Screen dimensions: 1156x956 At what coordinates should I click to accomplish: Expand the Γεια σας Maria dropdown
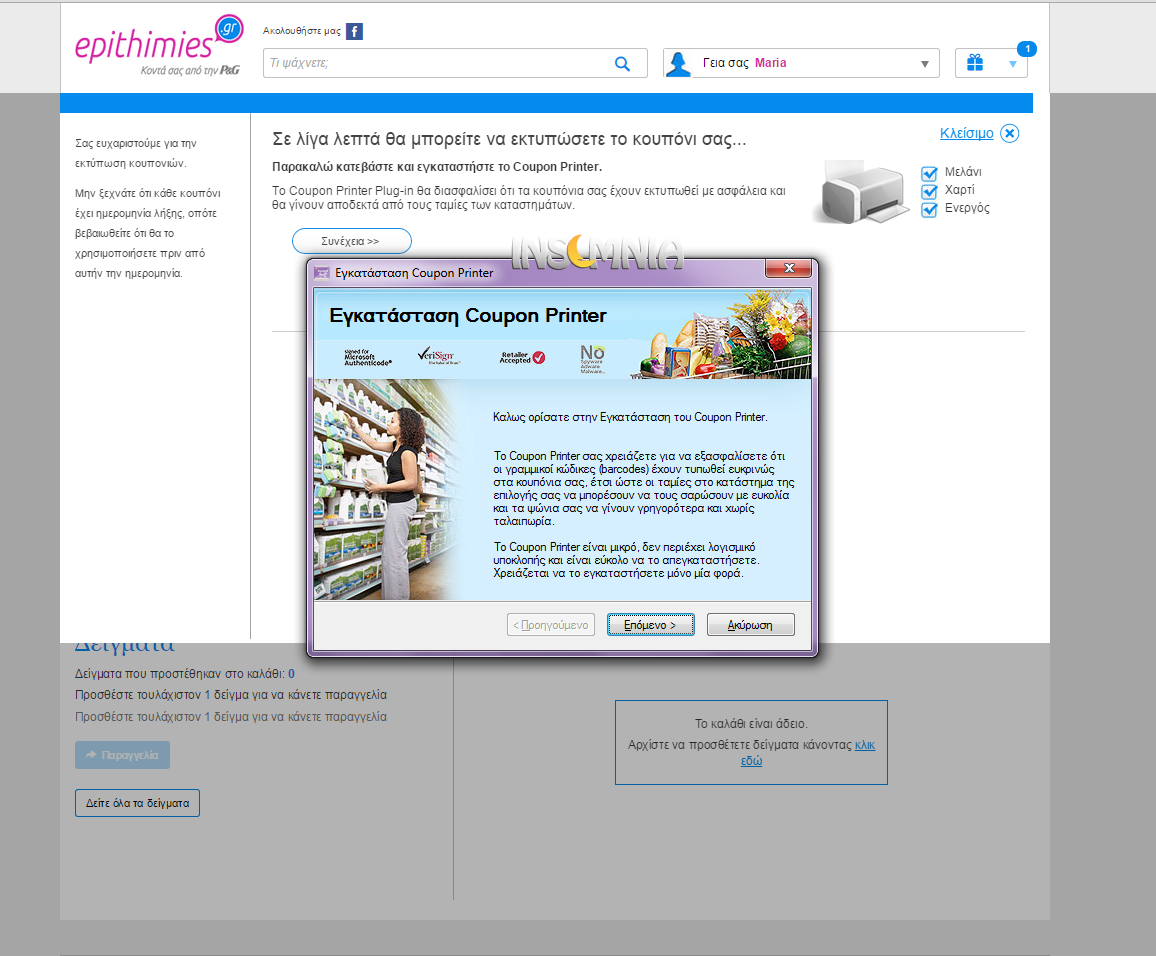(925, 64)
